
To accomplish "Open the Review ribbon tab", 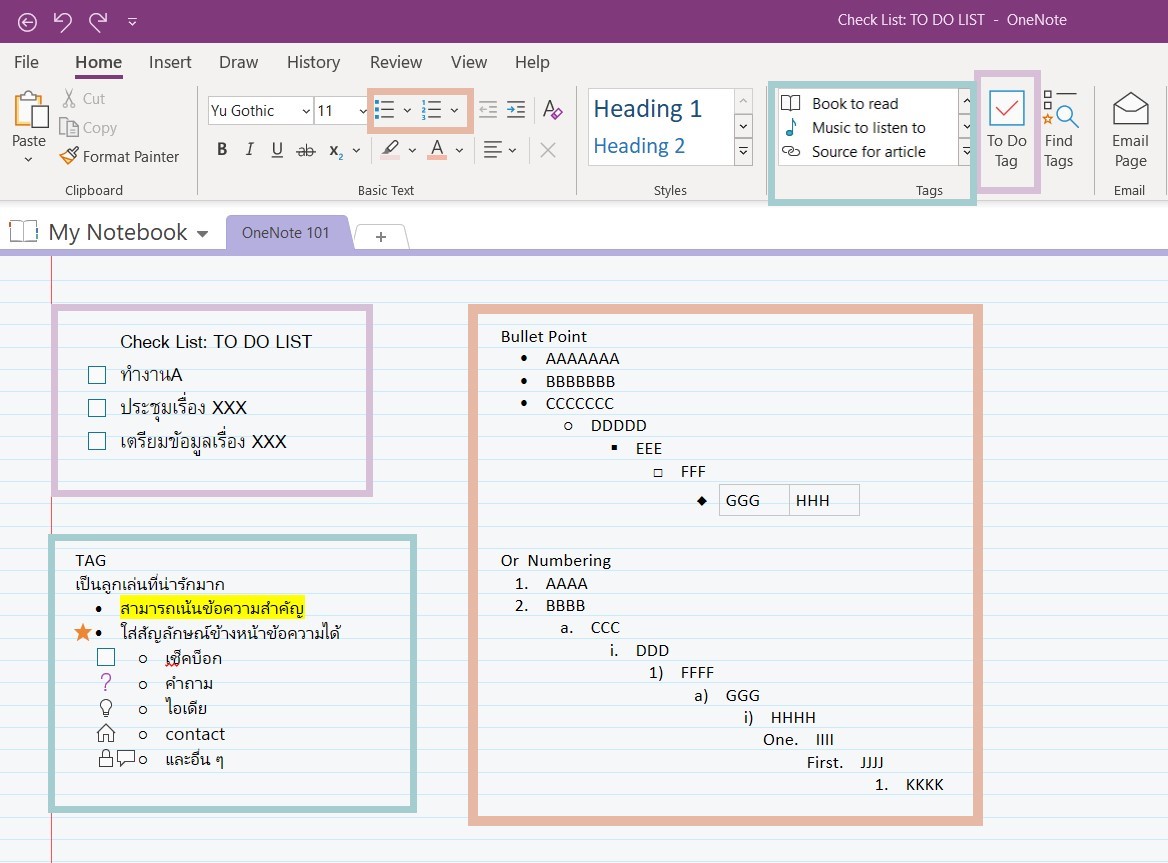I will tap(396, 62).
